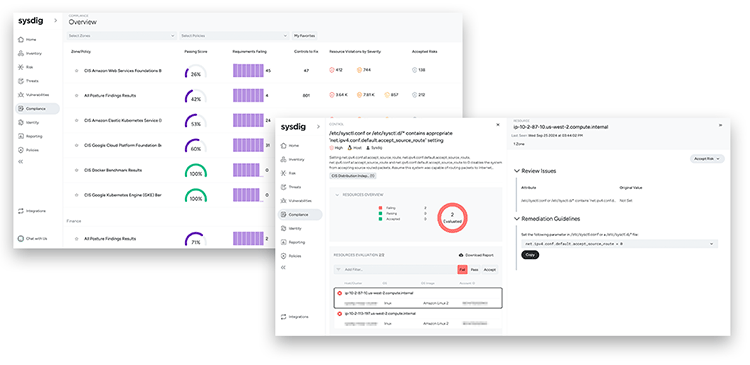Toggle the Fail filter button
The image size is (750, 365).
[x=462, y=270]
